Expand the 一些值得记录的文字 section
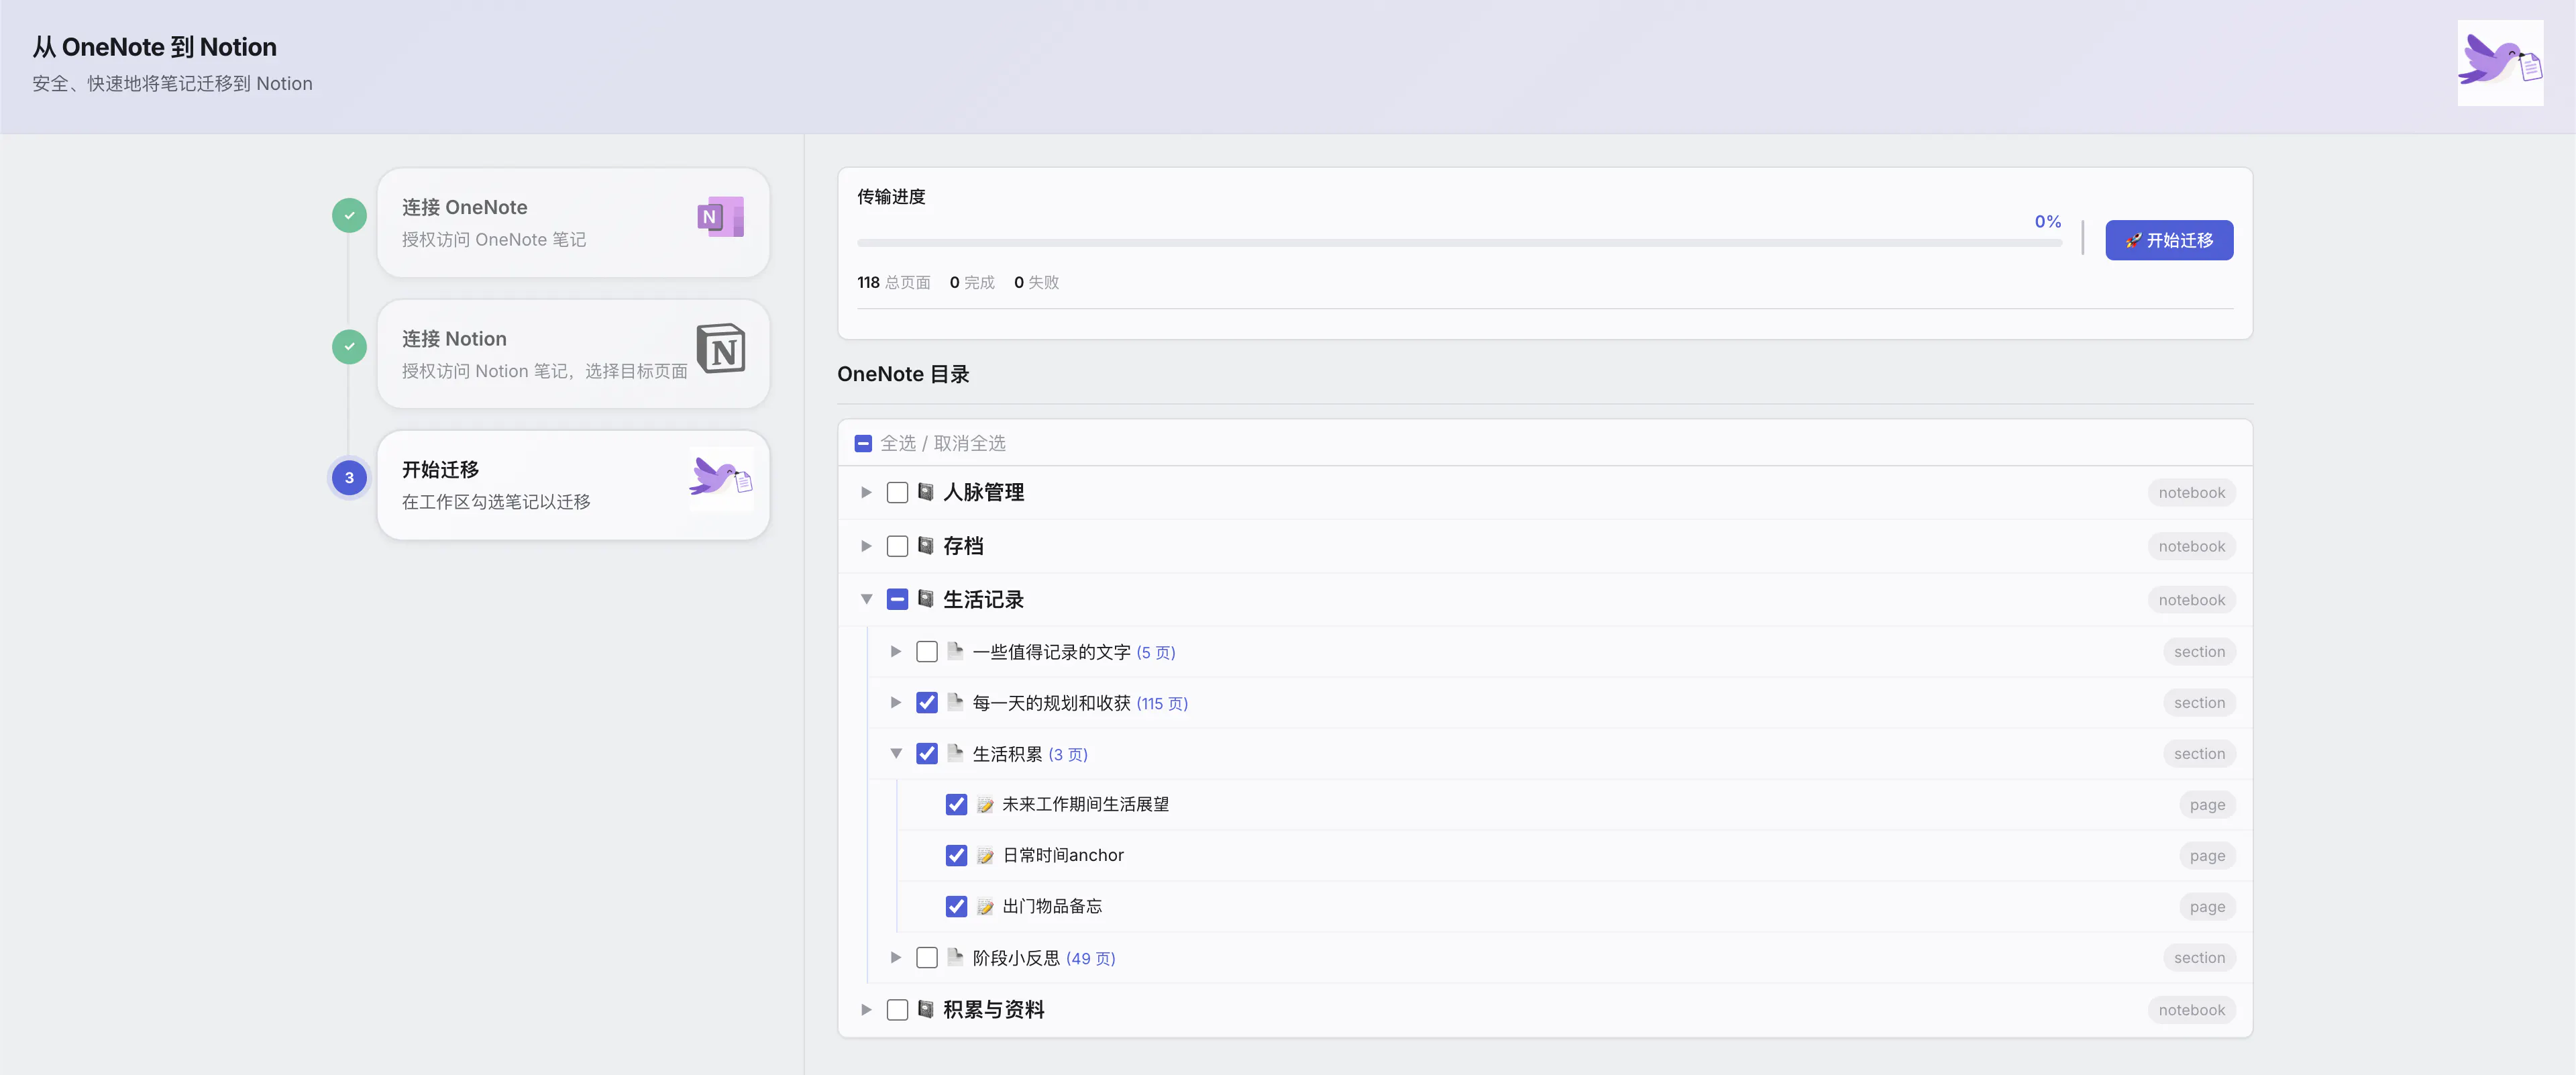Image resolution: width=2576 pixels, height=1075 pixels. [x=896, y=651]
